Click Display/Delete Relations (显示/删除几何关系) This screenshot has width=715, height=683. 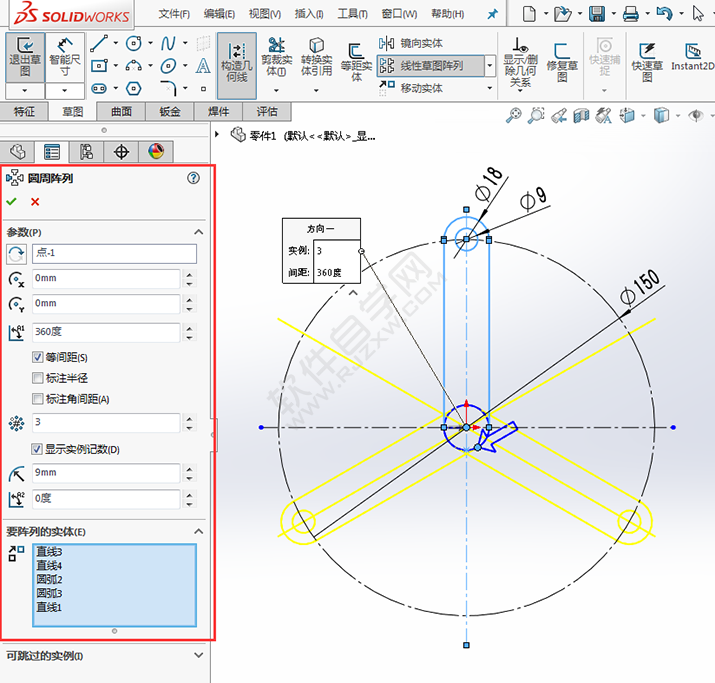point(520,63)
